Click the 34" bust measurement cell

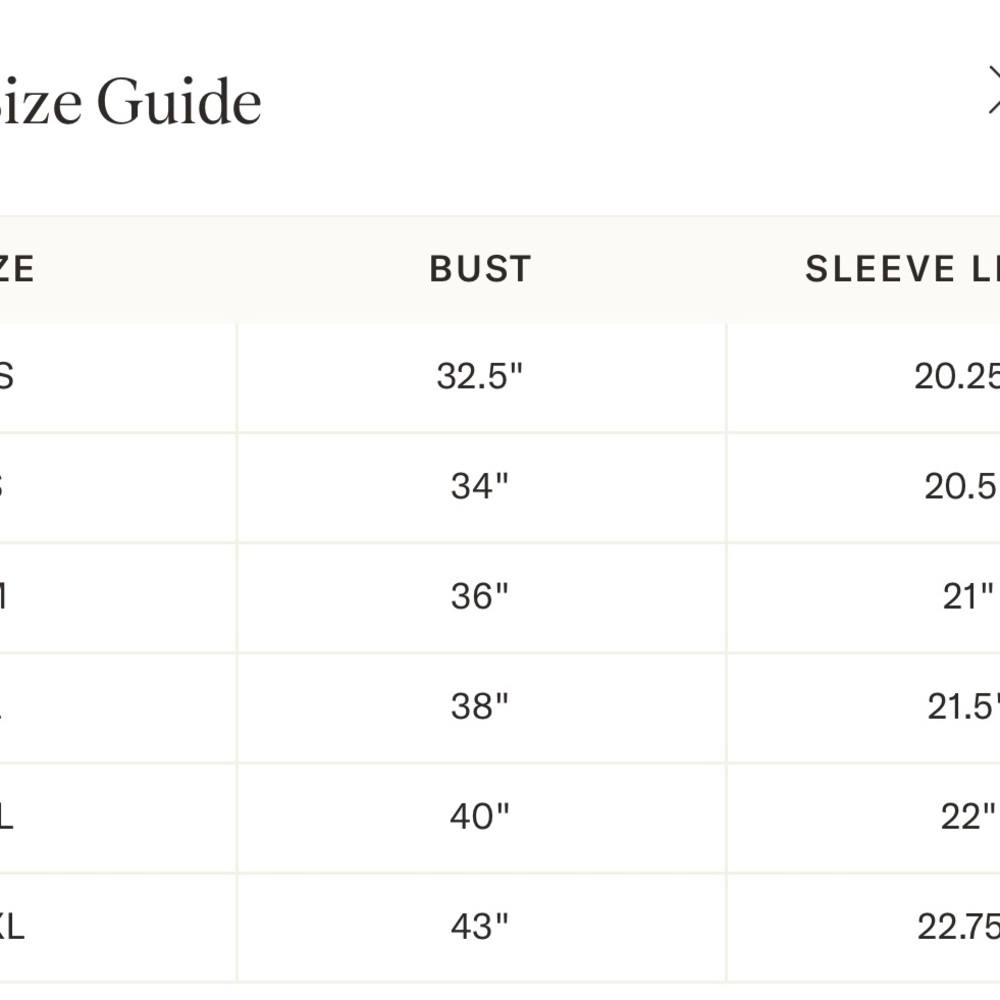482,488
